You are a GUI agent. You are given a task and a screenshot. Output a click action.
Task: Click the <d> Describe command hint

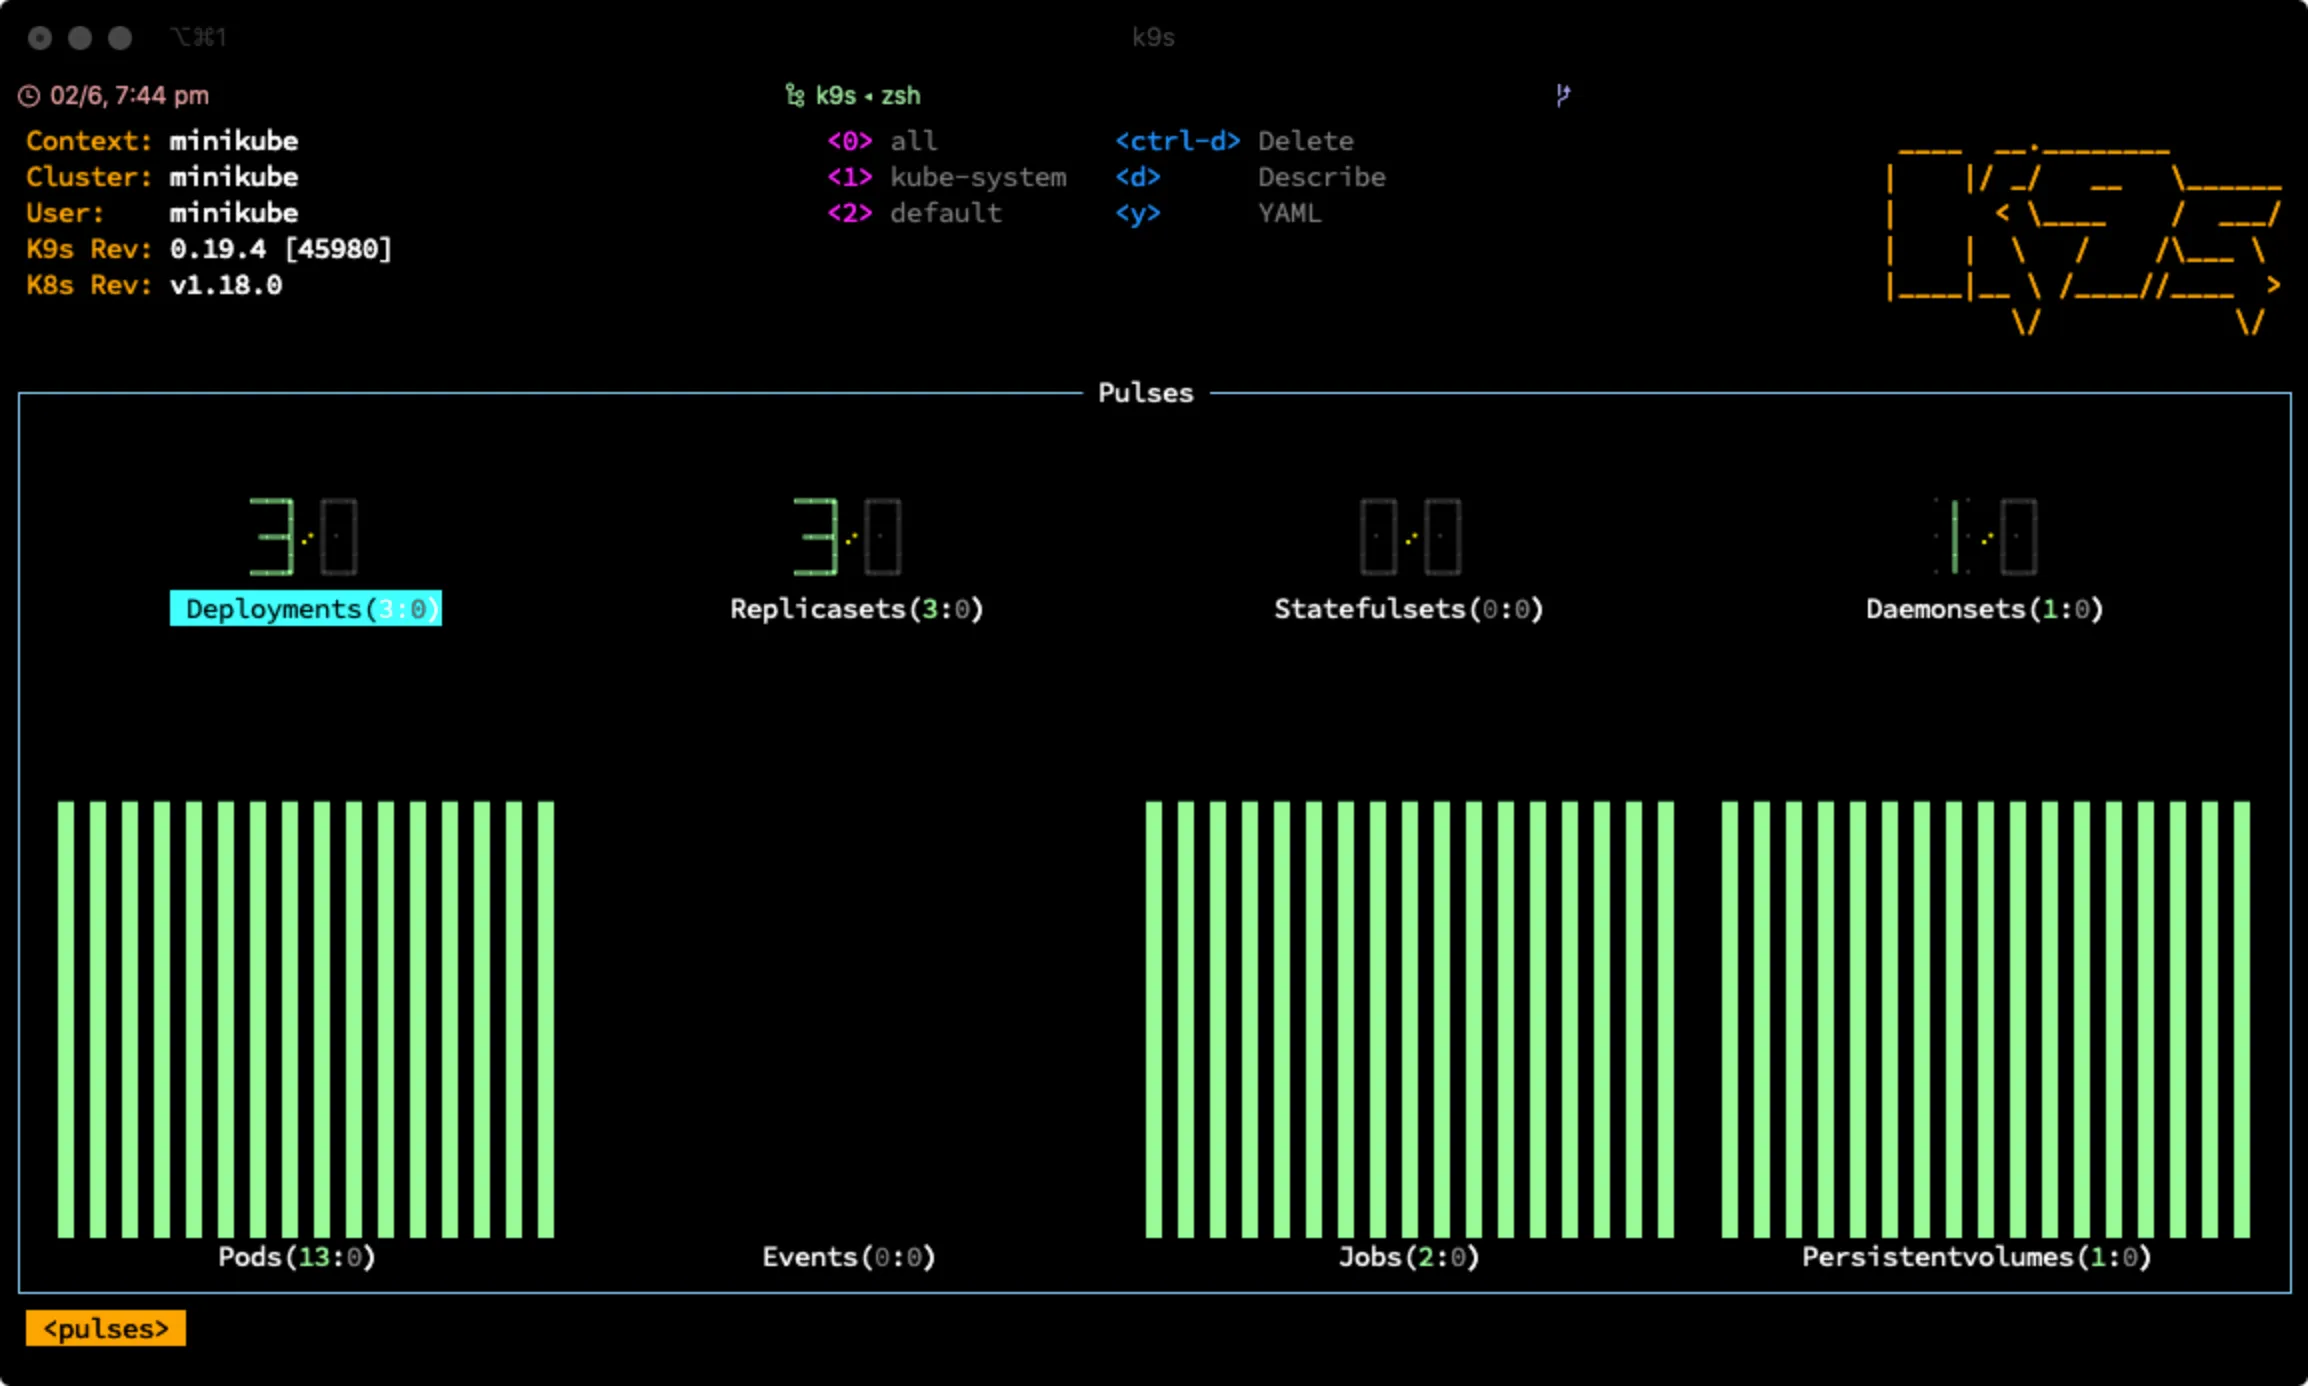pos(1250,177)
